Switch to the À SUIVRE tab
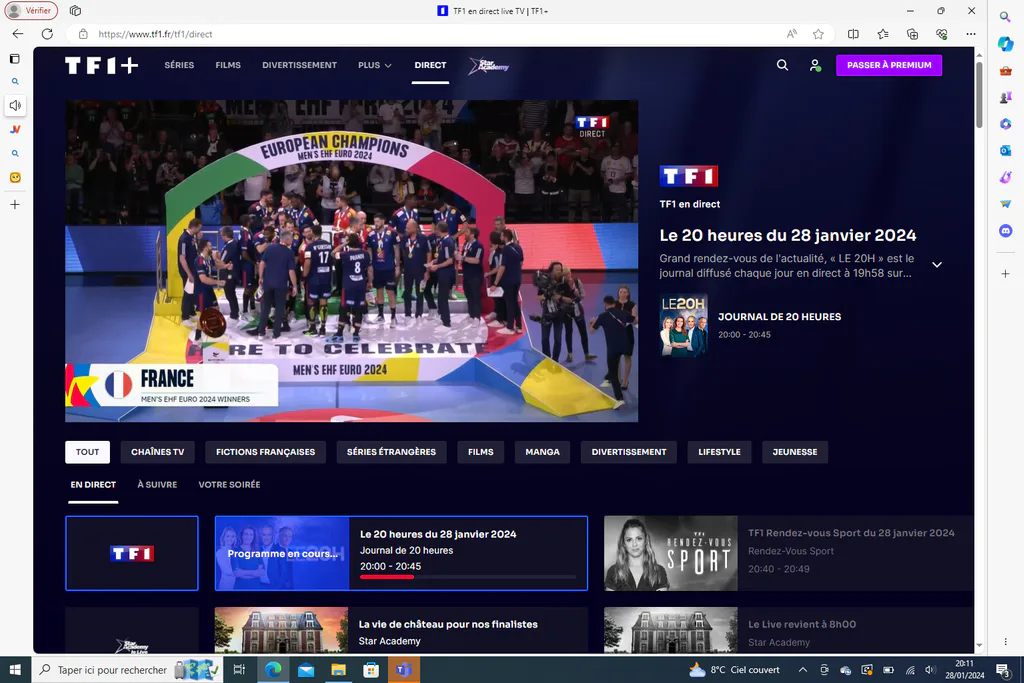Viewport: 1024px width, 683px height. point(157,484)
